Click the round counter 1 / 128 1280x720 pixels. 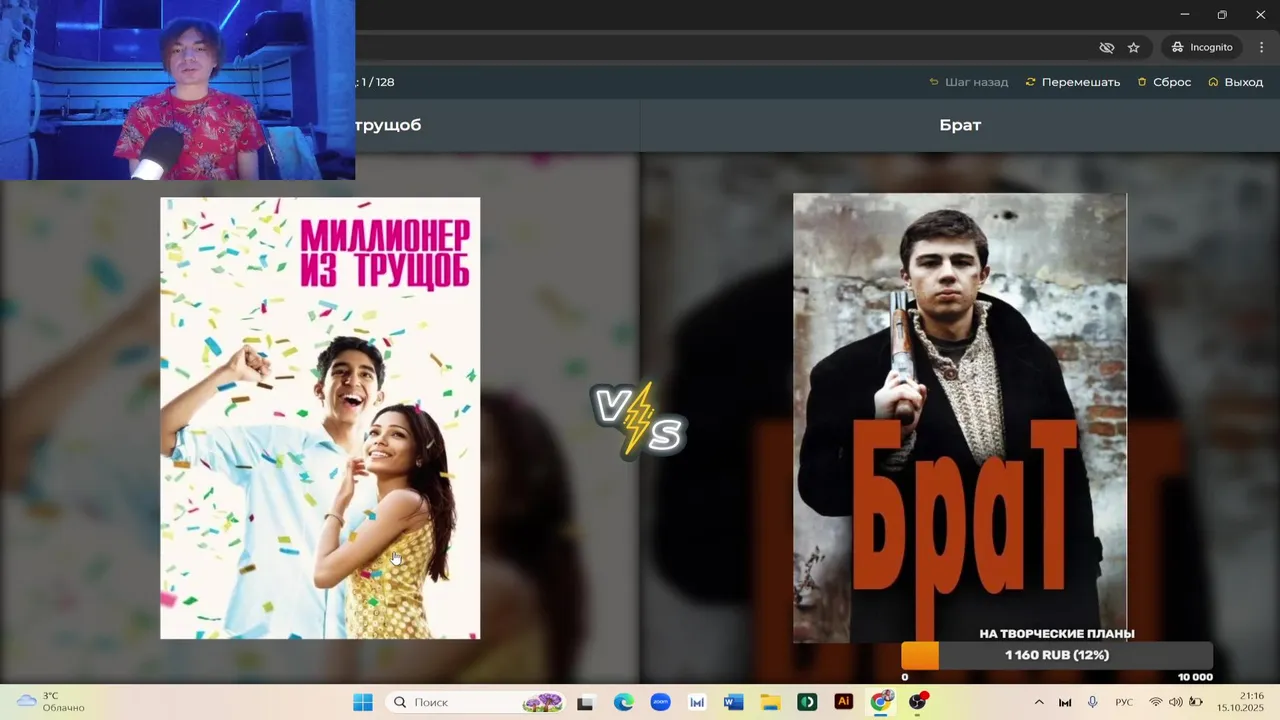pyautogui.click(x=376, y=82)
